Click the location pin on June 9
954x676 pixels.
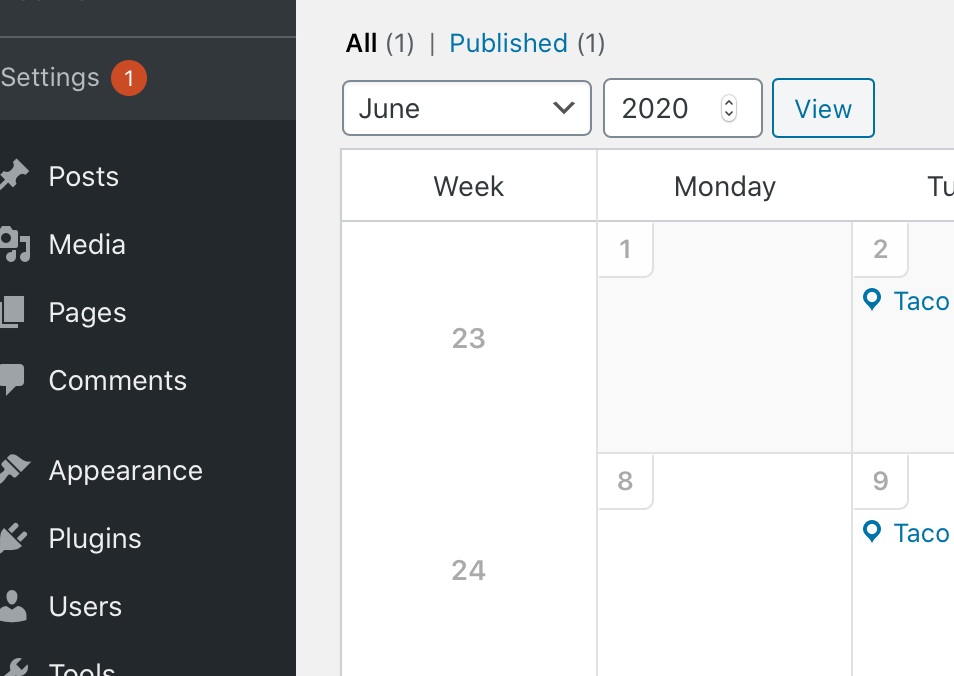coord(872,532)
